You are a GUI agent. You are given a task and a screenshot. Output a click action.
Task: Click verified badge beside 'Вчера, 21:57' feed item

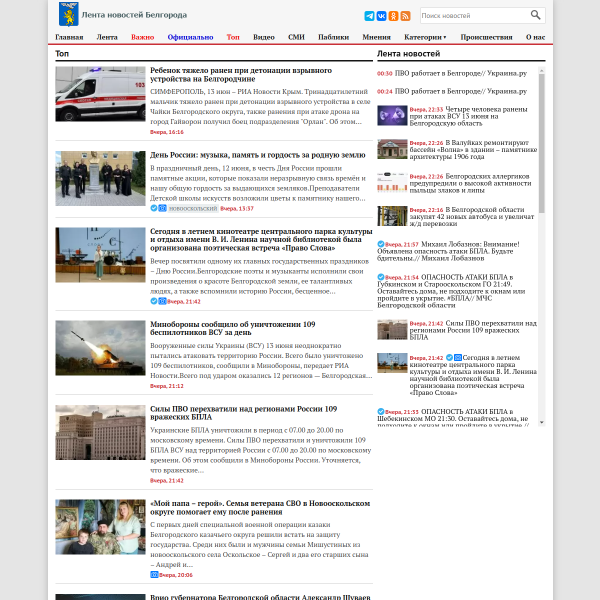[381, 244]
